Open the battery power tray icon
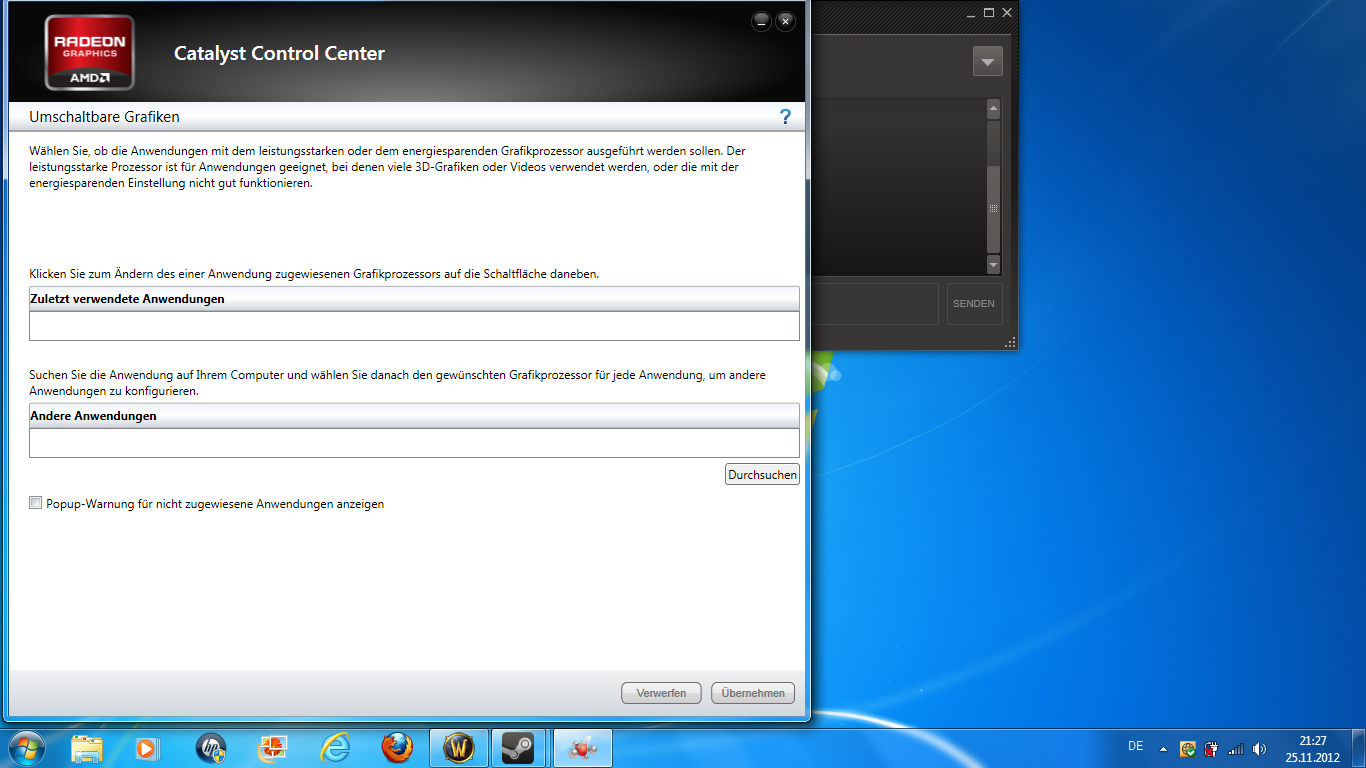 coord(1212,748)
